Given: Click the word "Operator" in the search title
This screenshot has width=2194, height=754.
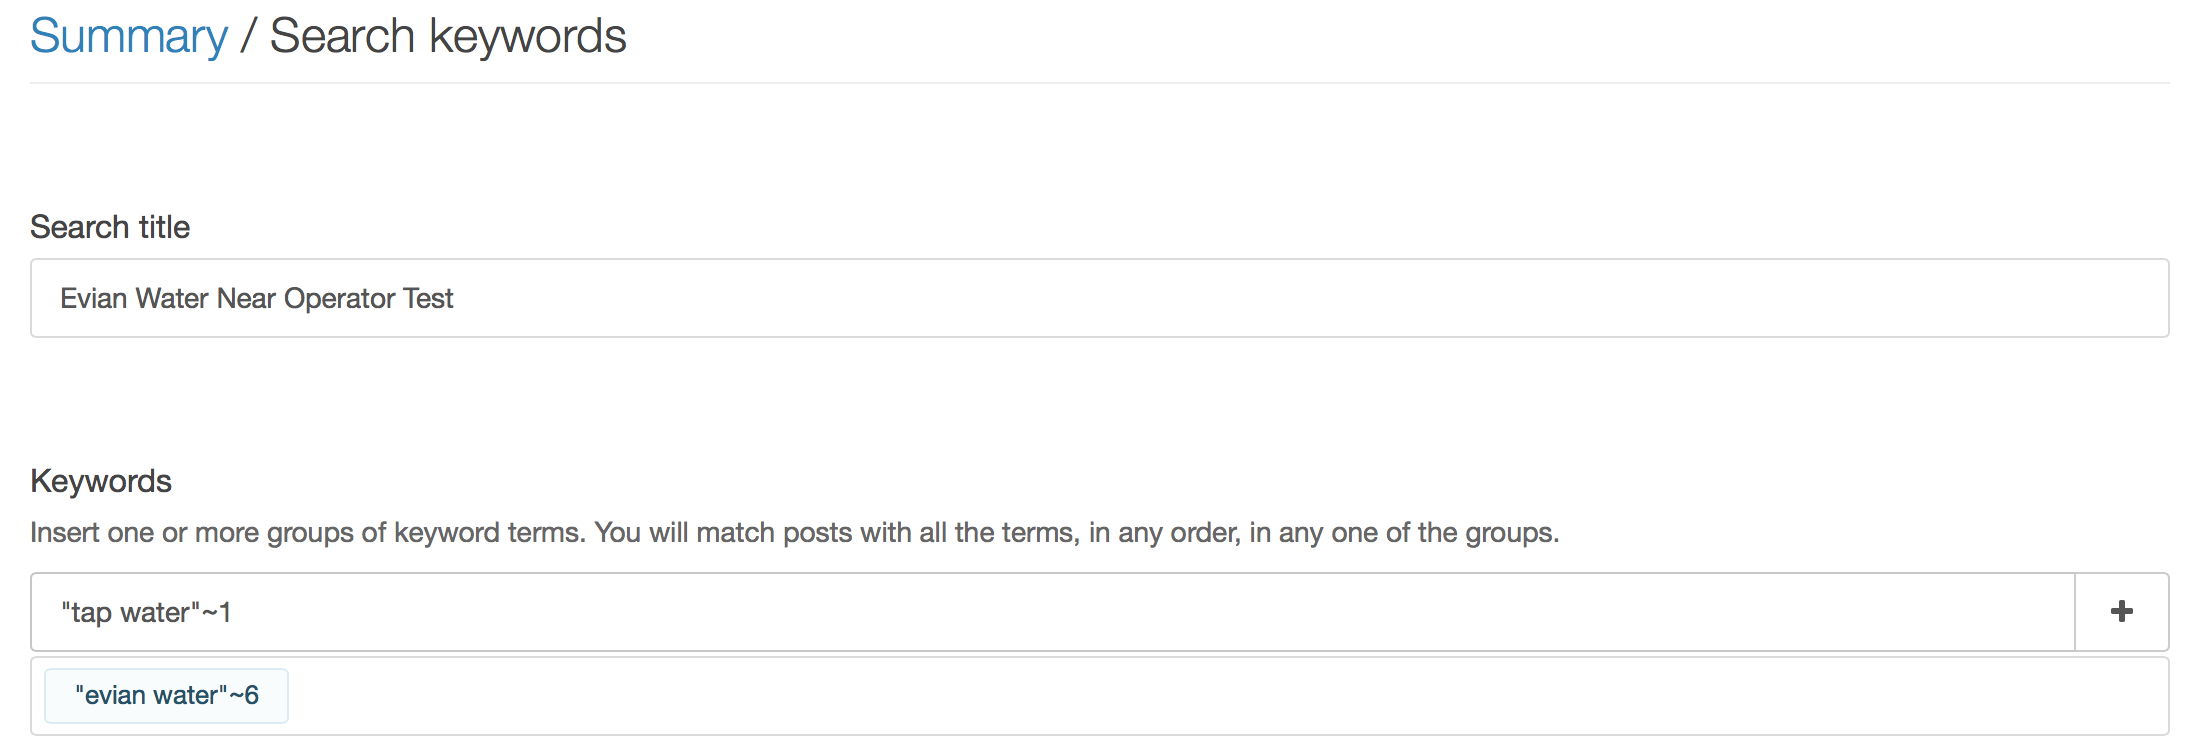Looking at the screenshot, I should [x=340, y=298].
